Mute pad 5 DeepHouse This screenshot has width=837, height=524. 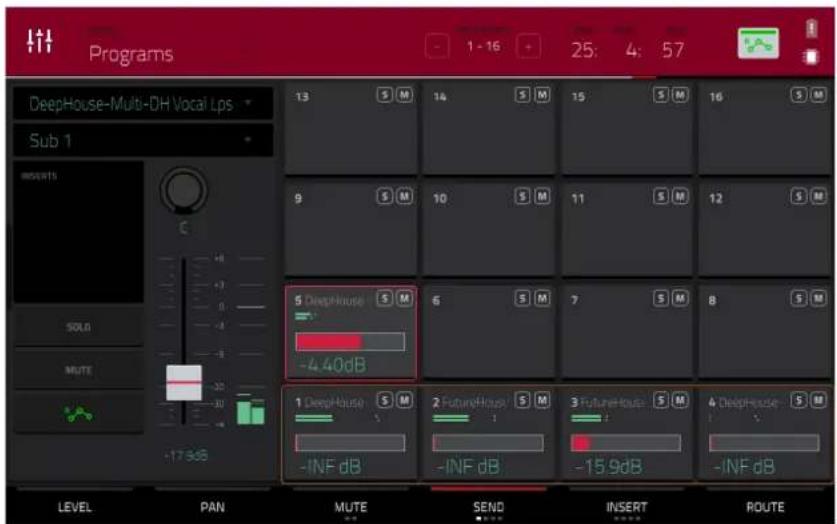tap(405, 298)
